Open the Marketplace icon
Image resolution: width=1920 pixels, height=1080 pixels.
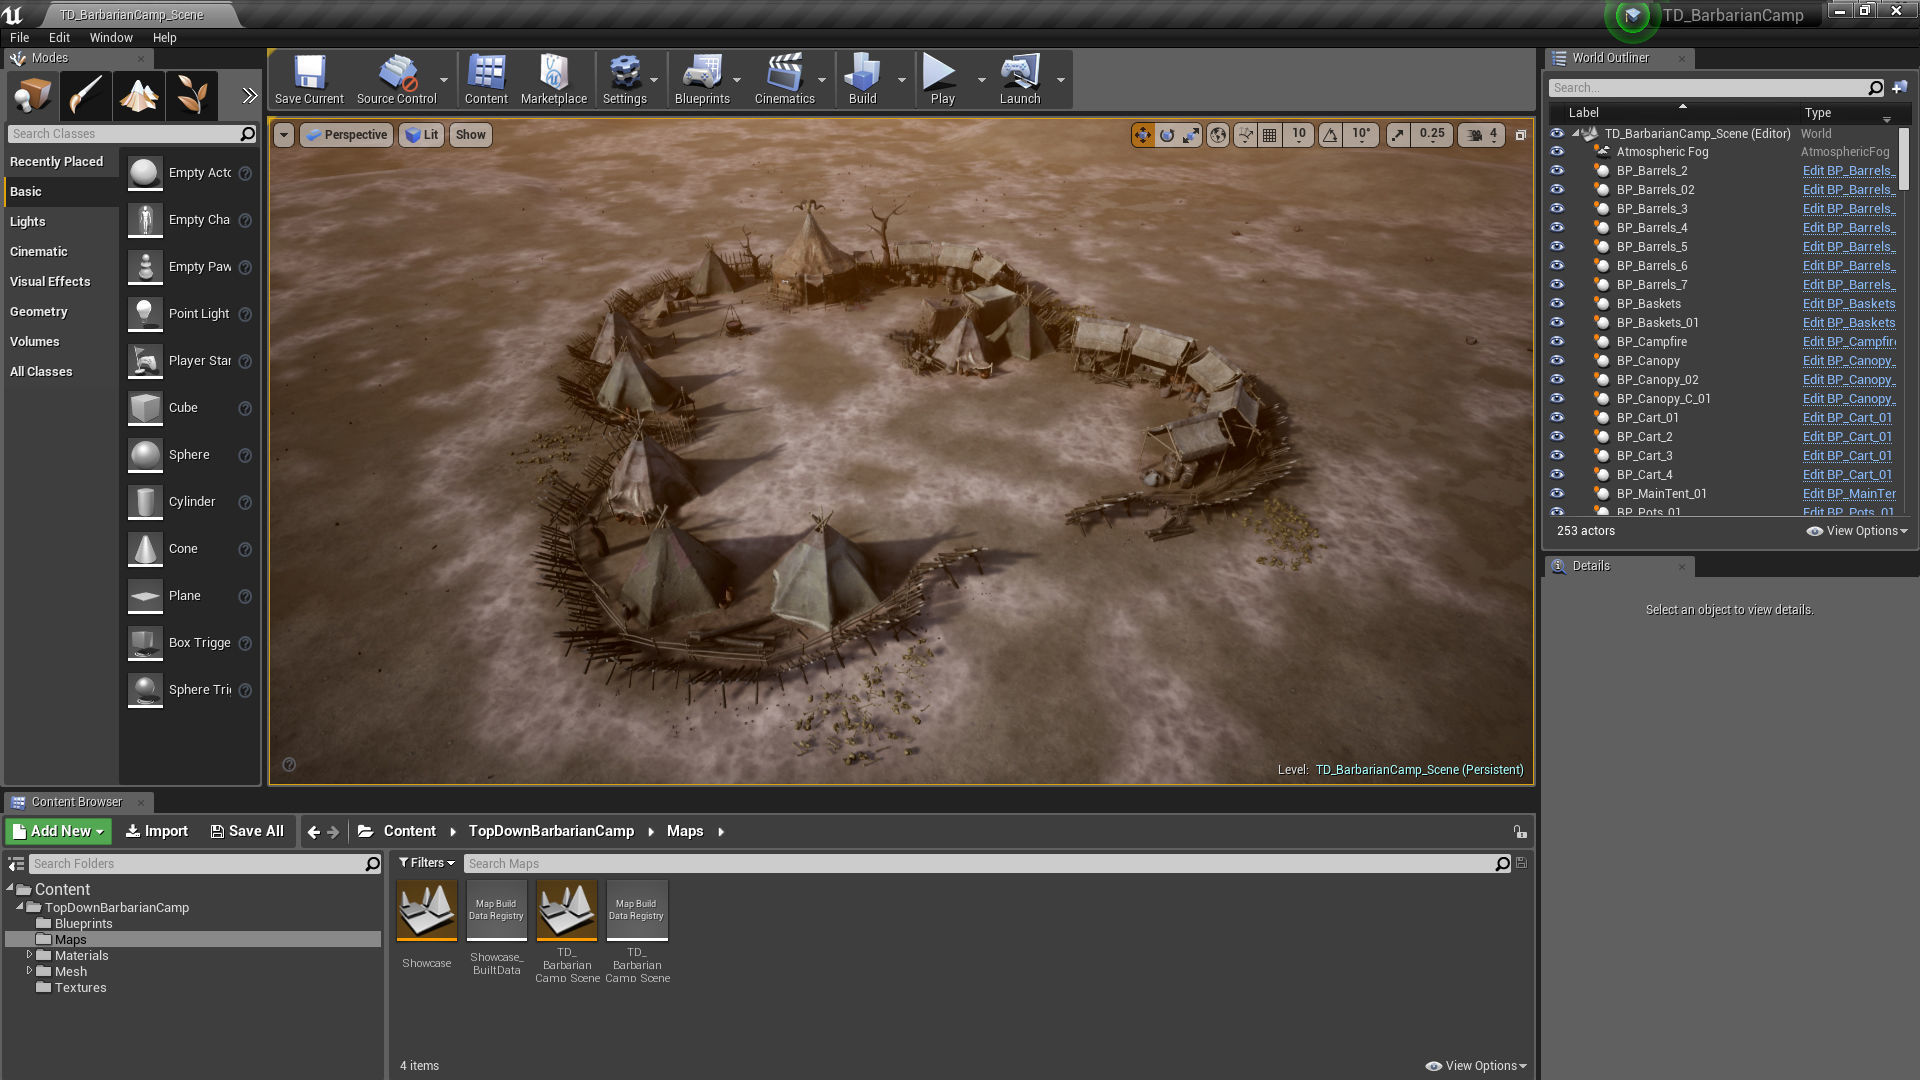coord(554,80)
